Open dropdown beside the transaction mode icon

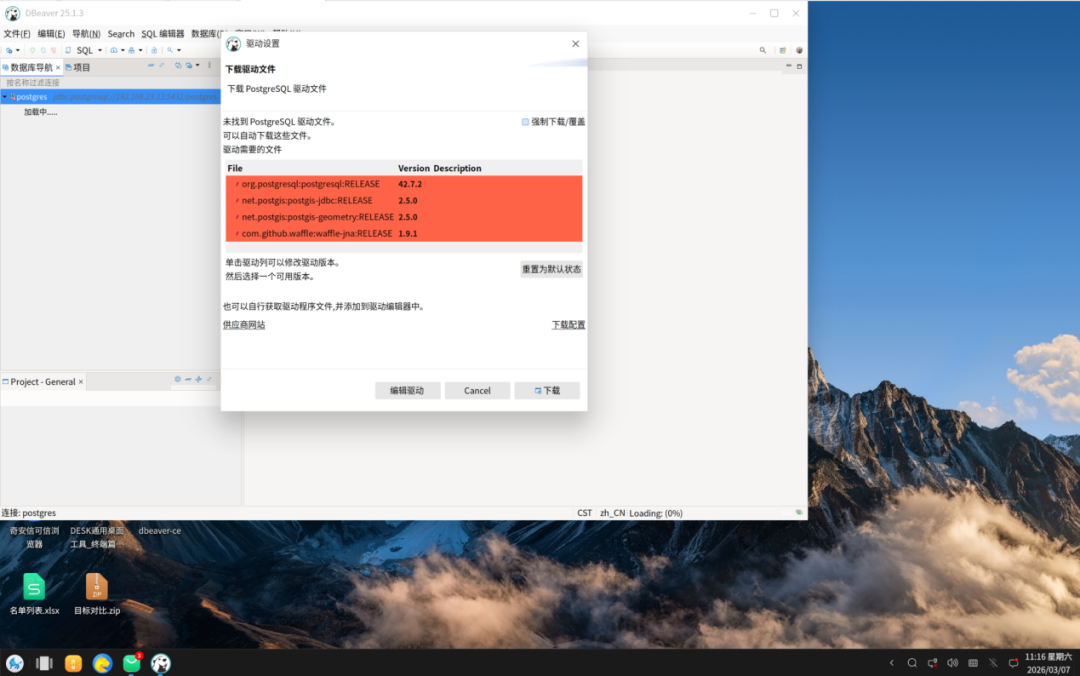141,50
